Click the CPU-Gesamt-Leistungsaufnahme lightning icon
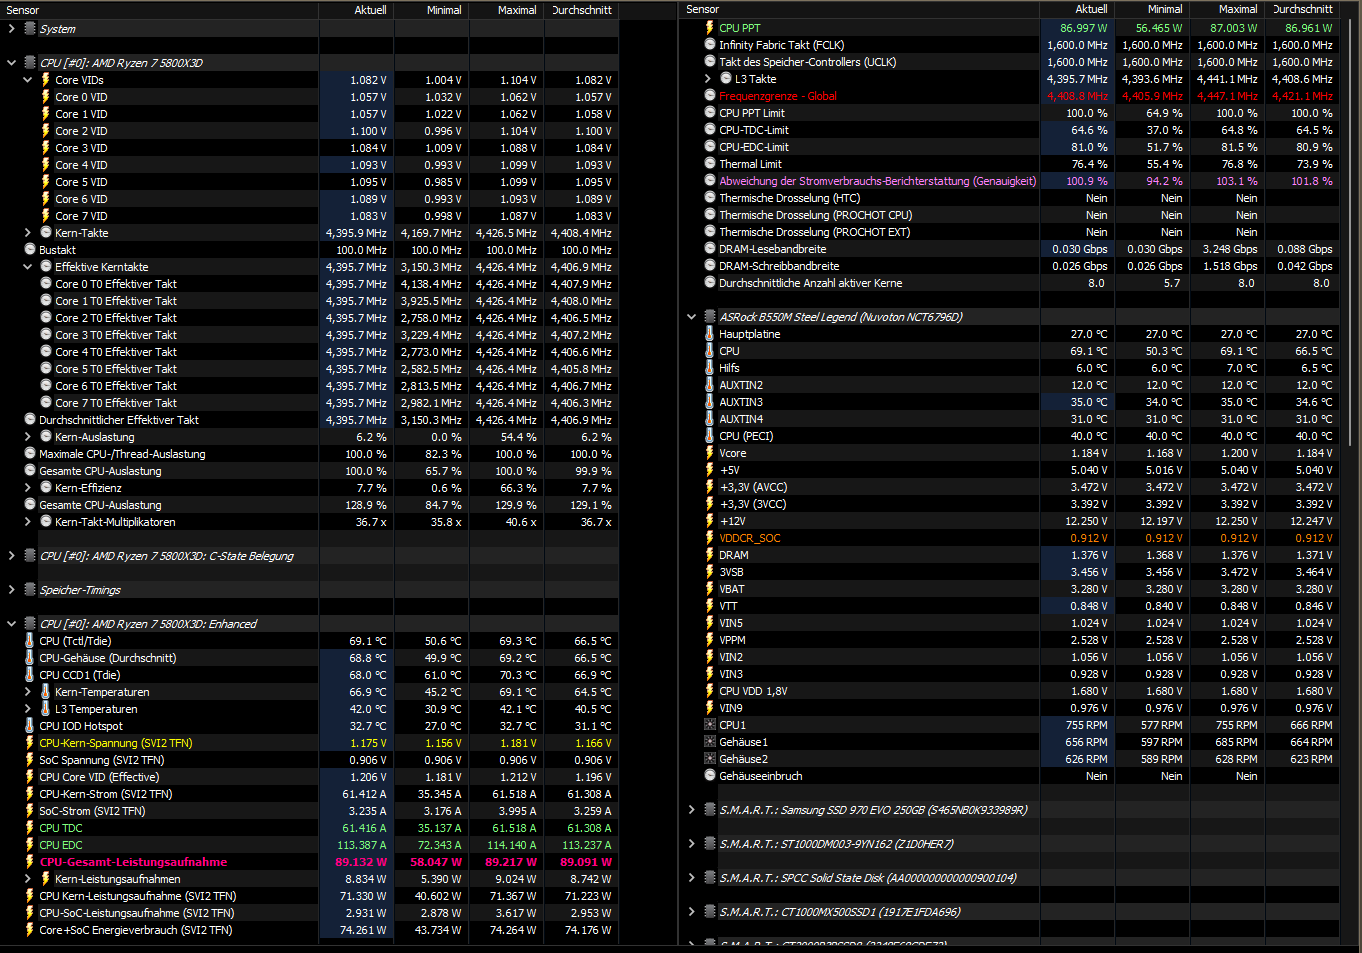The height and width of the screenshot is (953, 1362). 30,862
